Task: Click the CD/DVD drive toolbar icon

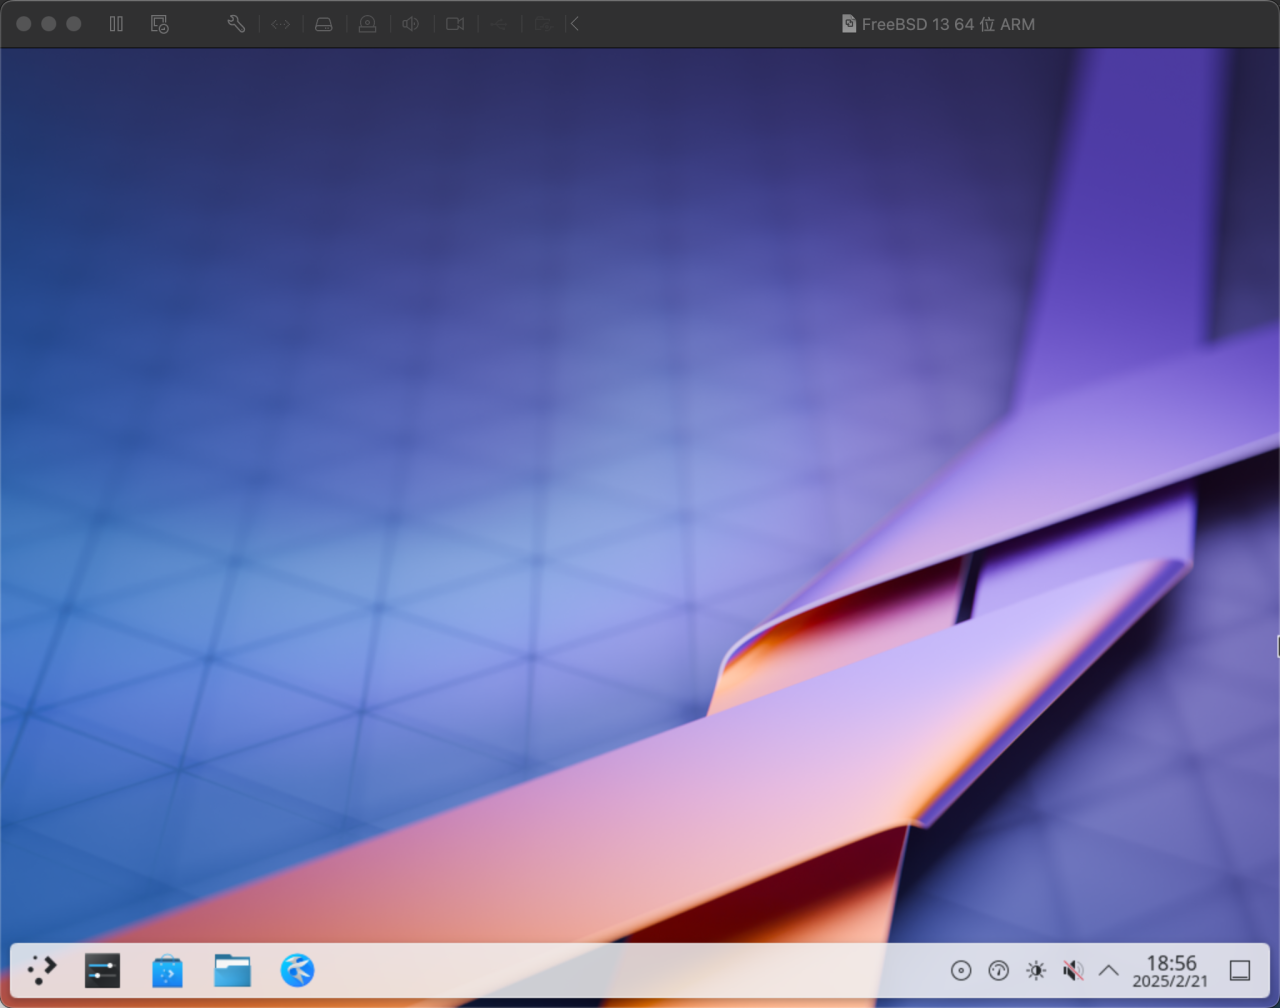Action: tap(367, 24)
